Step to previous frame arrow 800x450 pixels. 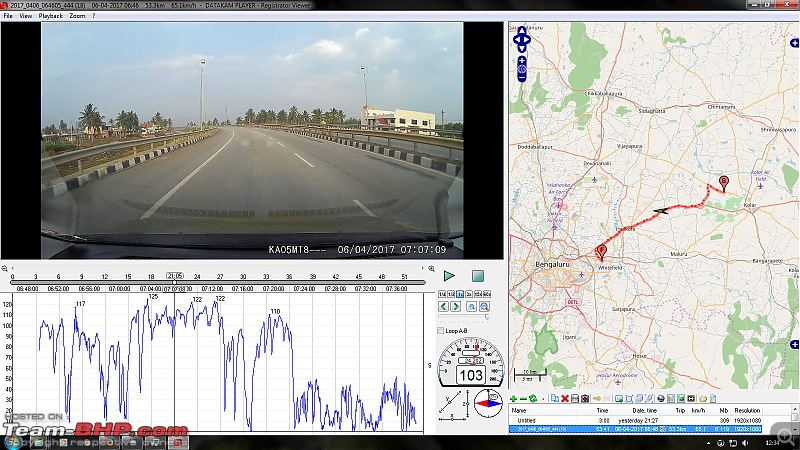(443, 306)
